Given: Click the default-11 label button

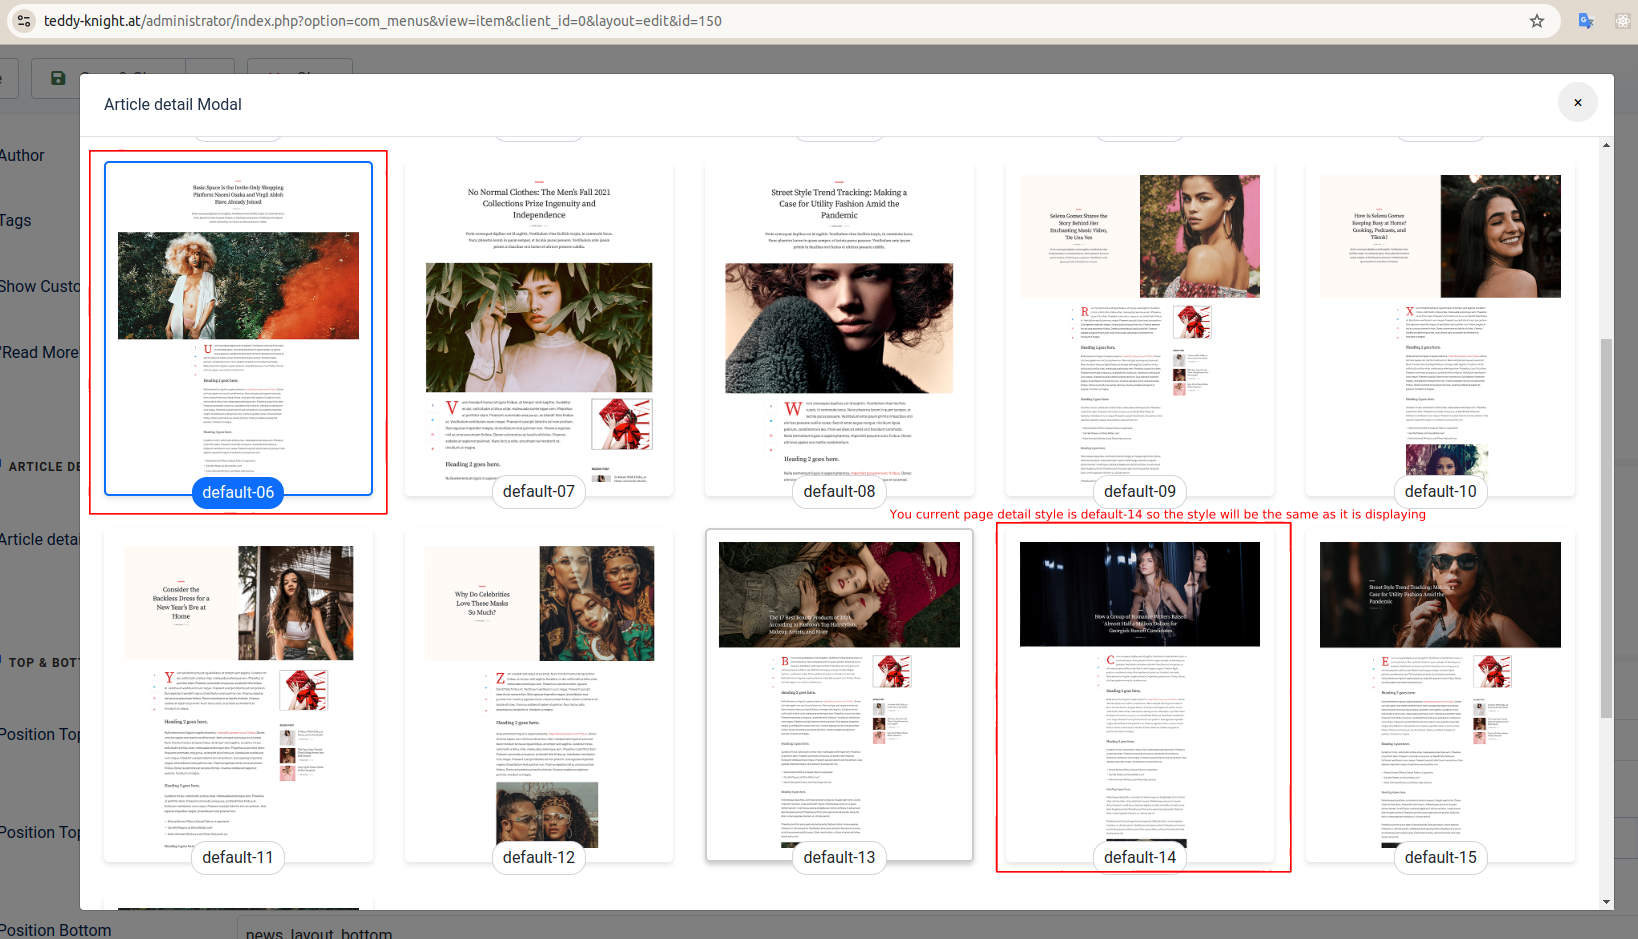Looking at the screenshot, I should [238, 857].
